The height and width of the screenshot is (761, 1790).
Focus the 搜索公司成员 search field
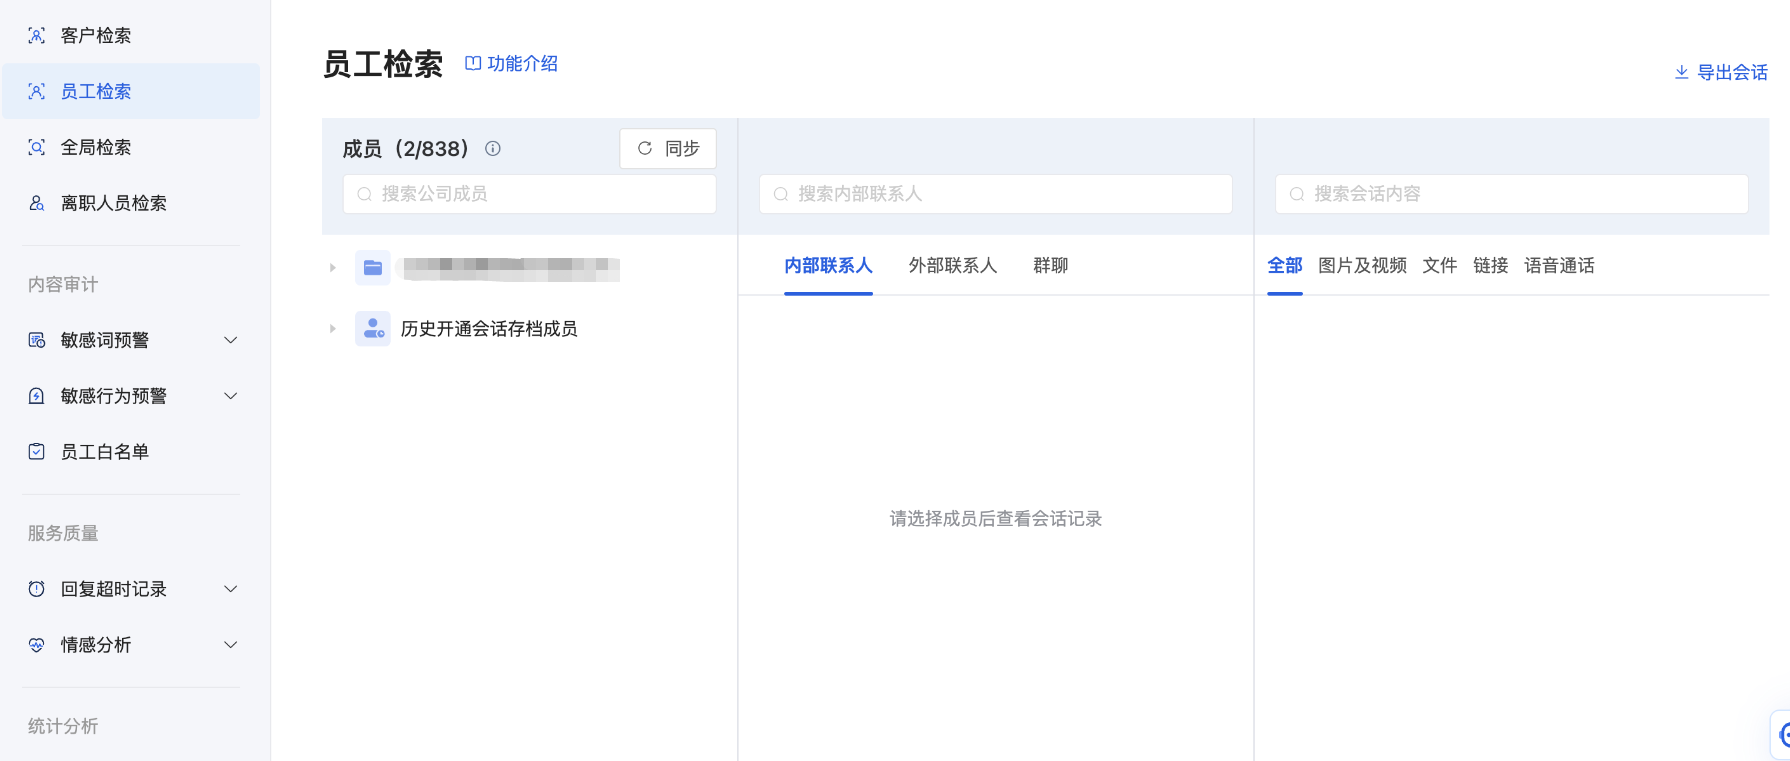530,194
